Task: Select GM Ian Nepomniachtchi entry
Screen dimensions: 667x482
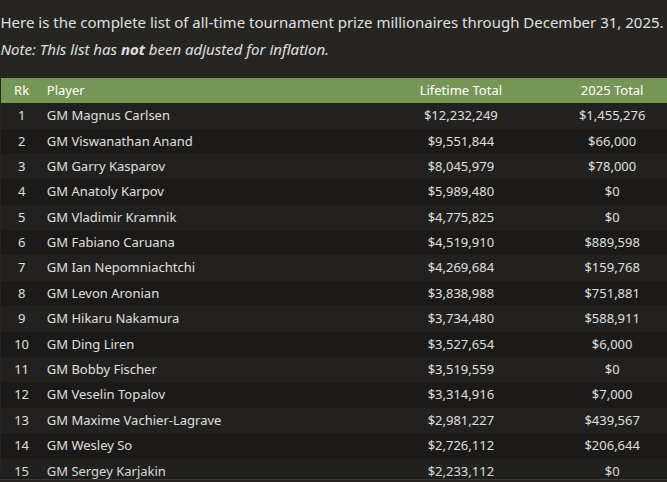Action: [x=121, y=268]
